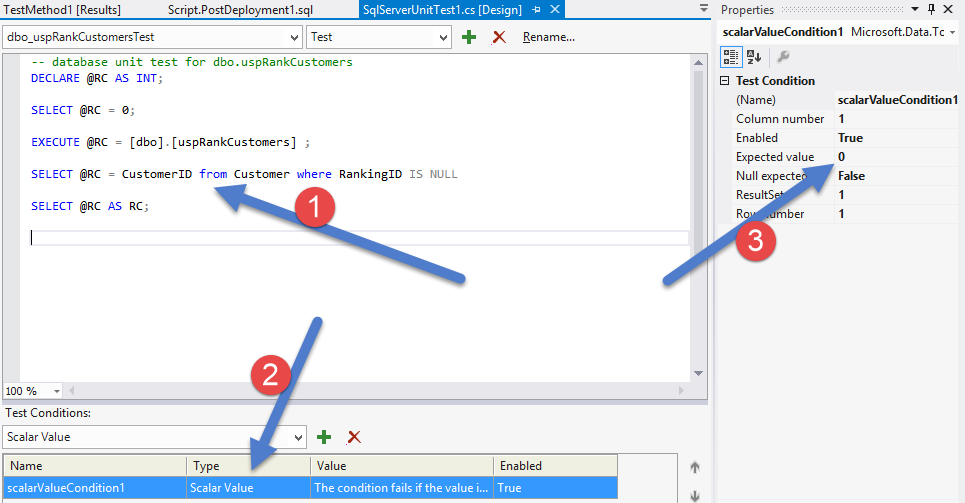Screen dimensions: 965x503
Task: Select the Row number property value
Action: point(897,214)
